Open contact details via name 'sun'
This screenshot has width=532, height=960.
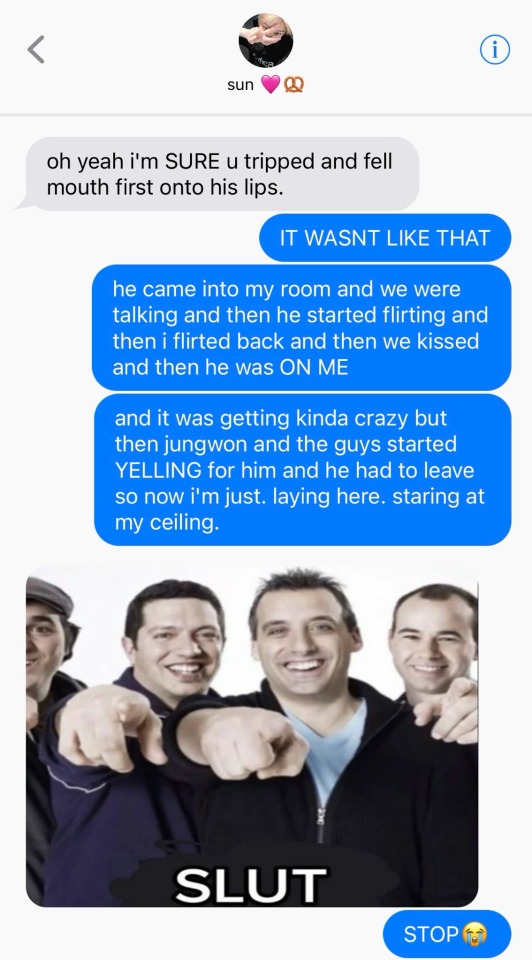pos(240,85)
